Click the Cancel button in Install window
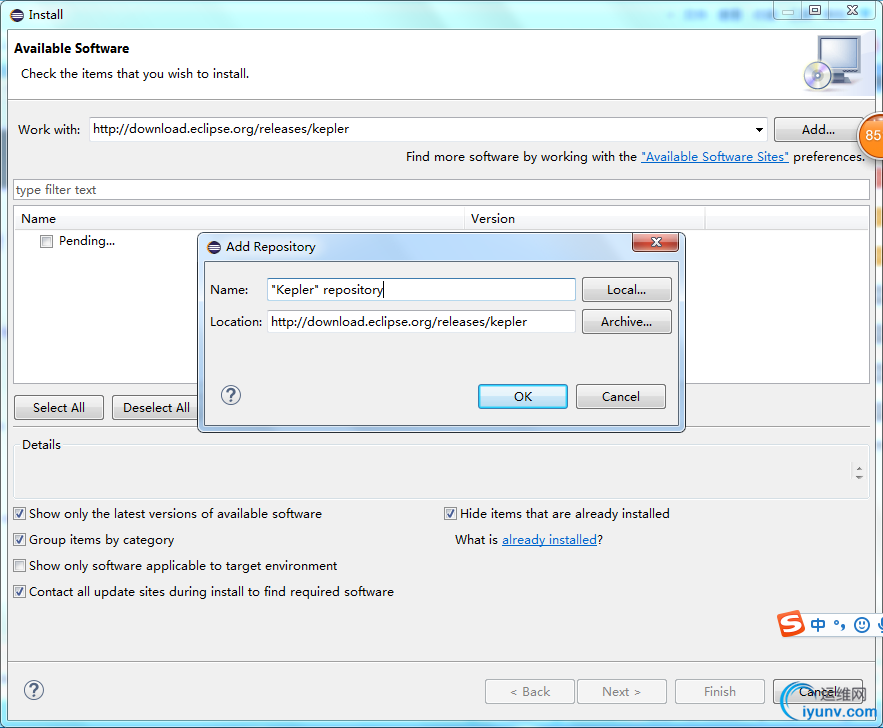Image resolution: width=883 pixels, height=728 pixels. pyautogui.click(x=818, y=691)
